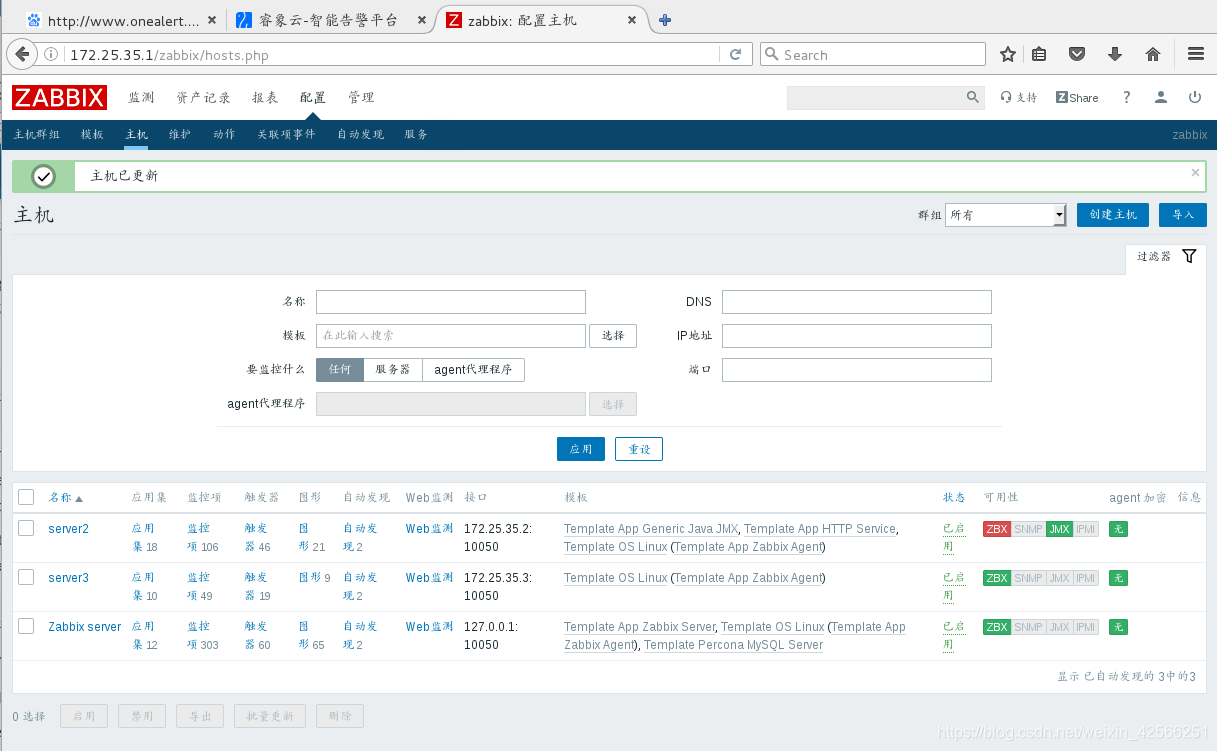The image size is (1217, 751).
Task: Open the 群组 dropdown
Action: pos(1006,215)
